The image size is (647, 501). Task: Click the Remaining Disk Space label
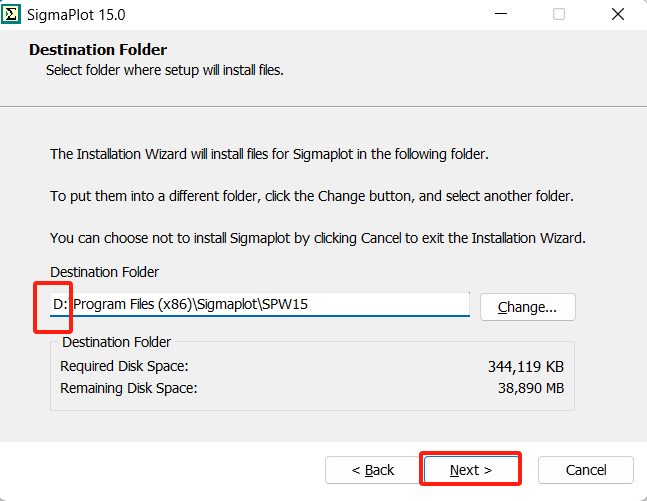[x=129, y=387]
